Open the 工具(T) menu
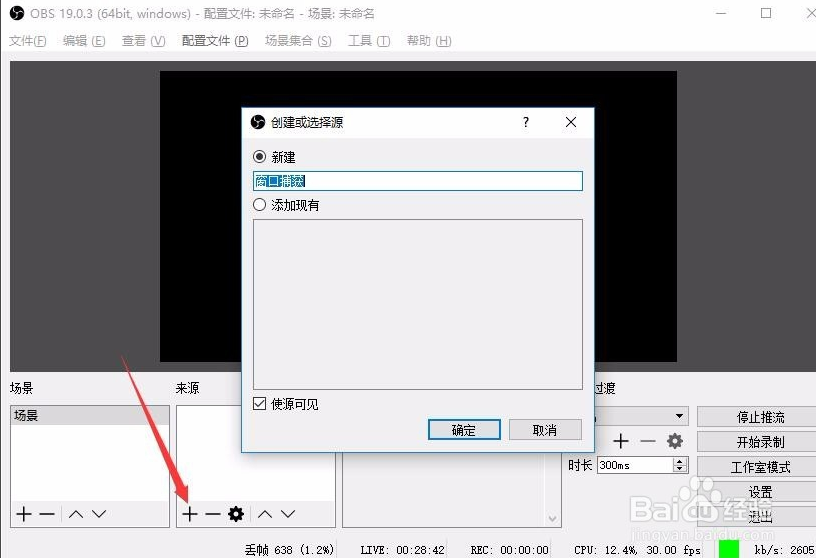816x558 pixels. click(x=369, y=41)
